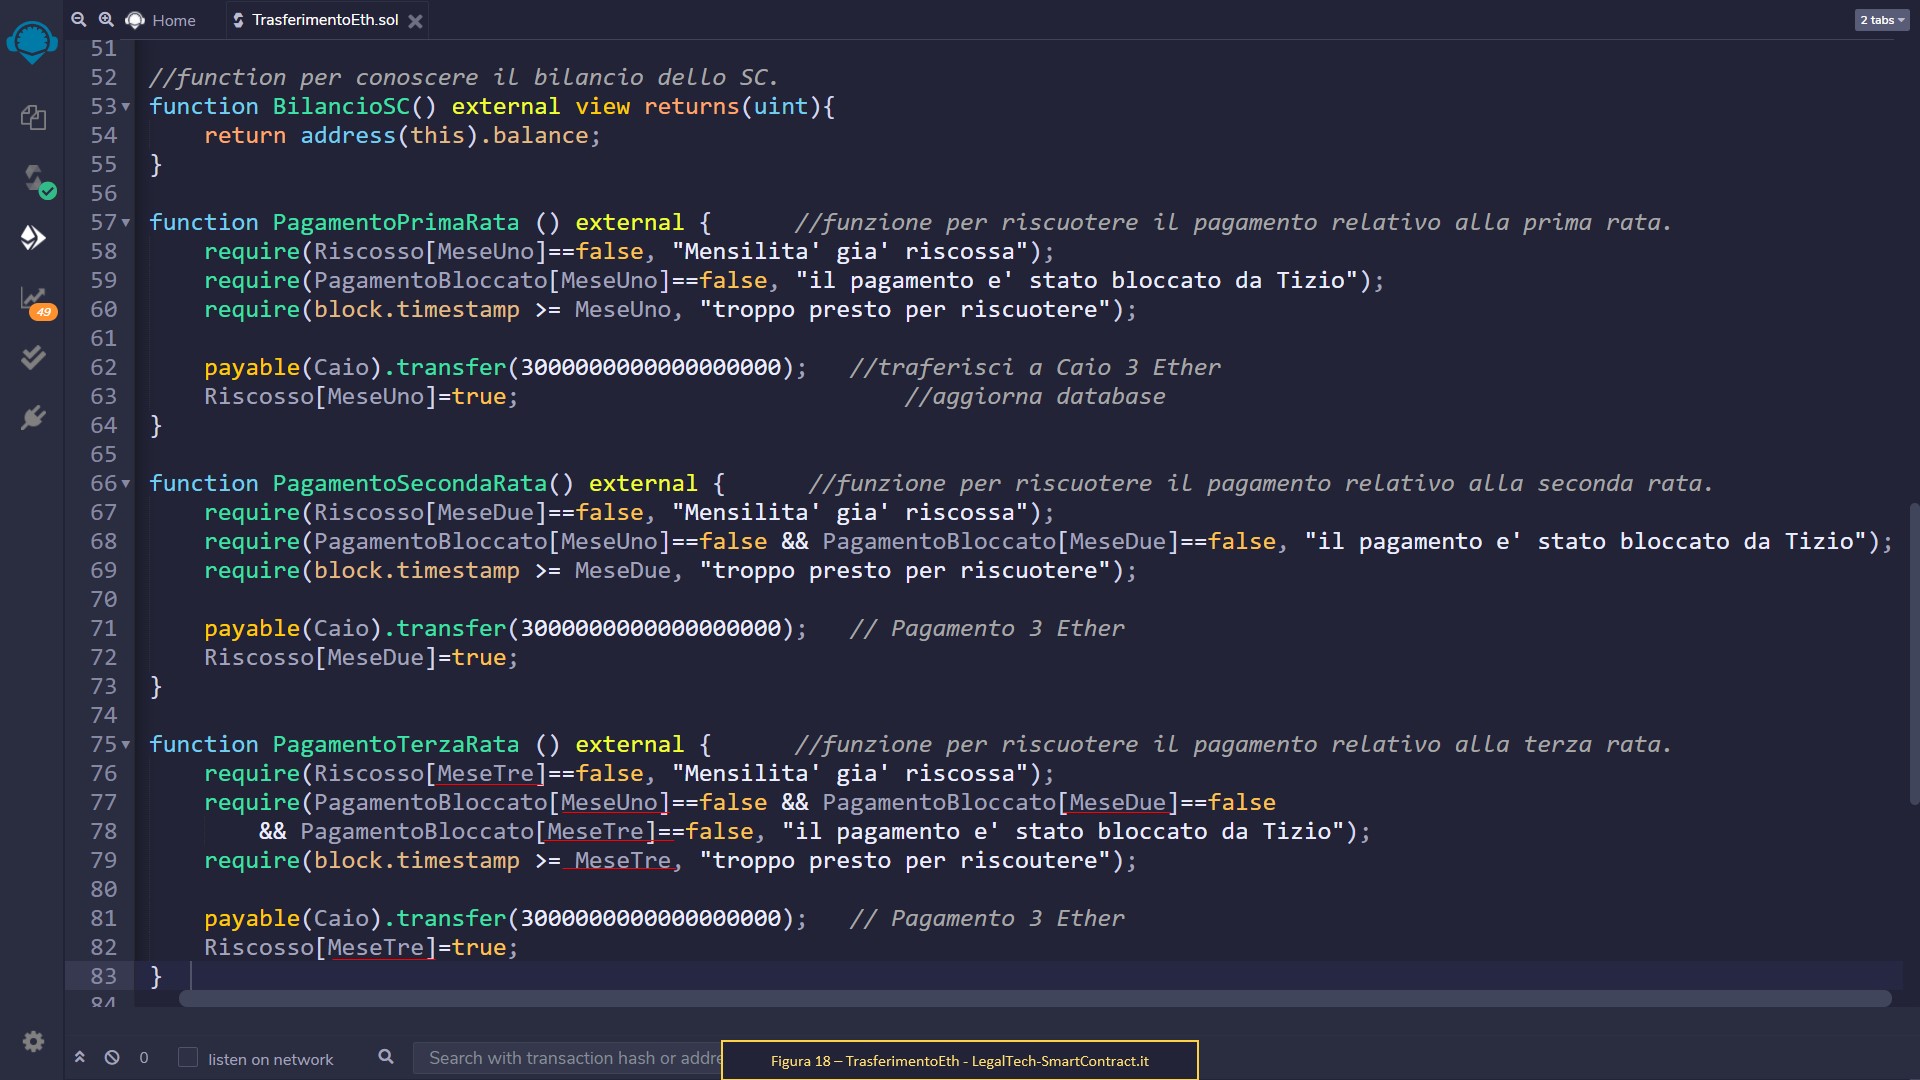Click string 'Mensilita' gia' riscossa' on line 58
The height and width of the screenshot is (1080, 1920).
point(850,251)
